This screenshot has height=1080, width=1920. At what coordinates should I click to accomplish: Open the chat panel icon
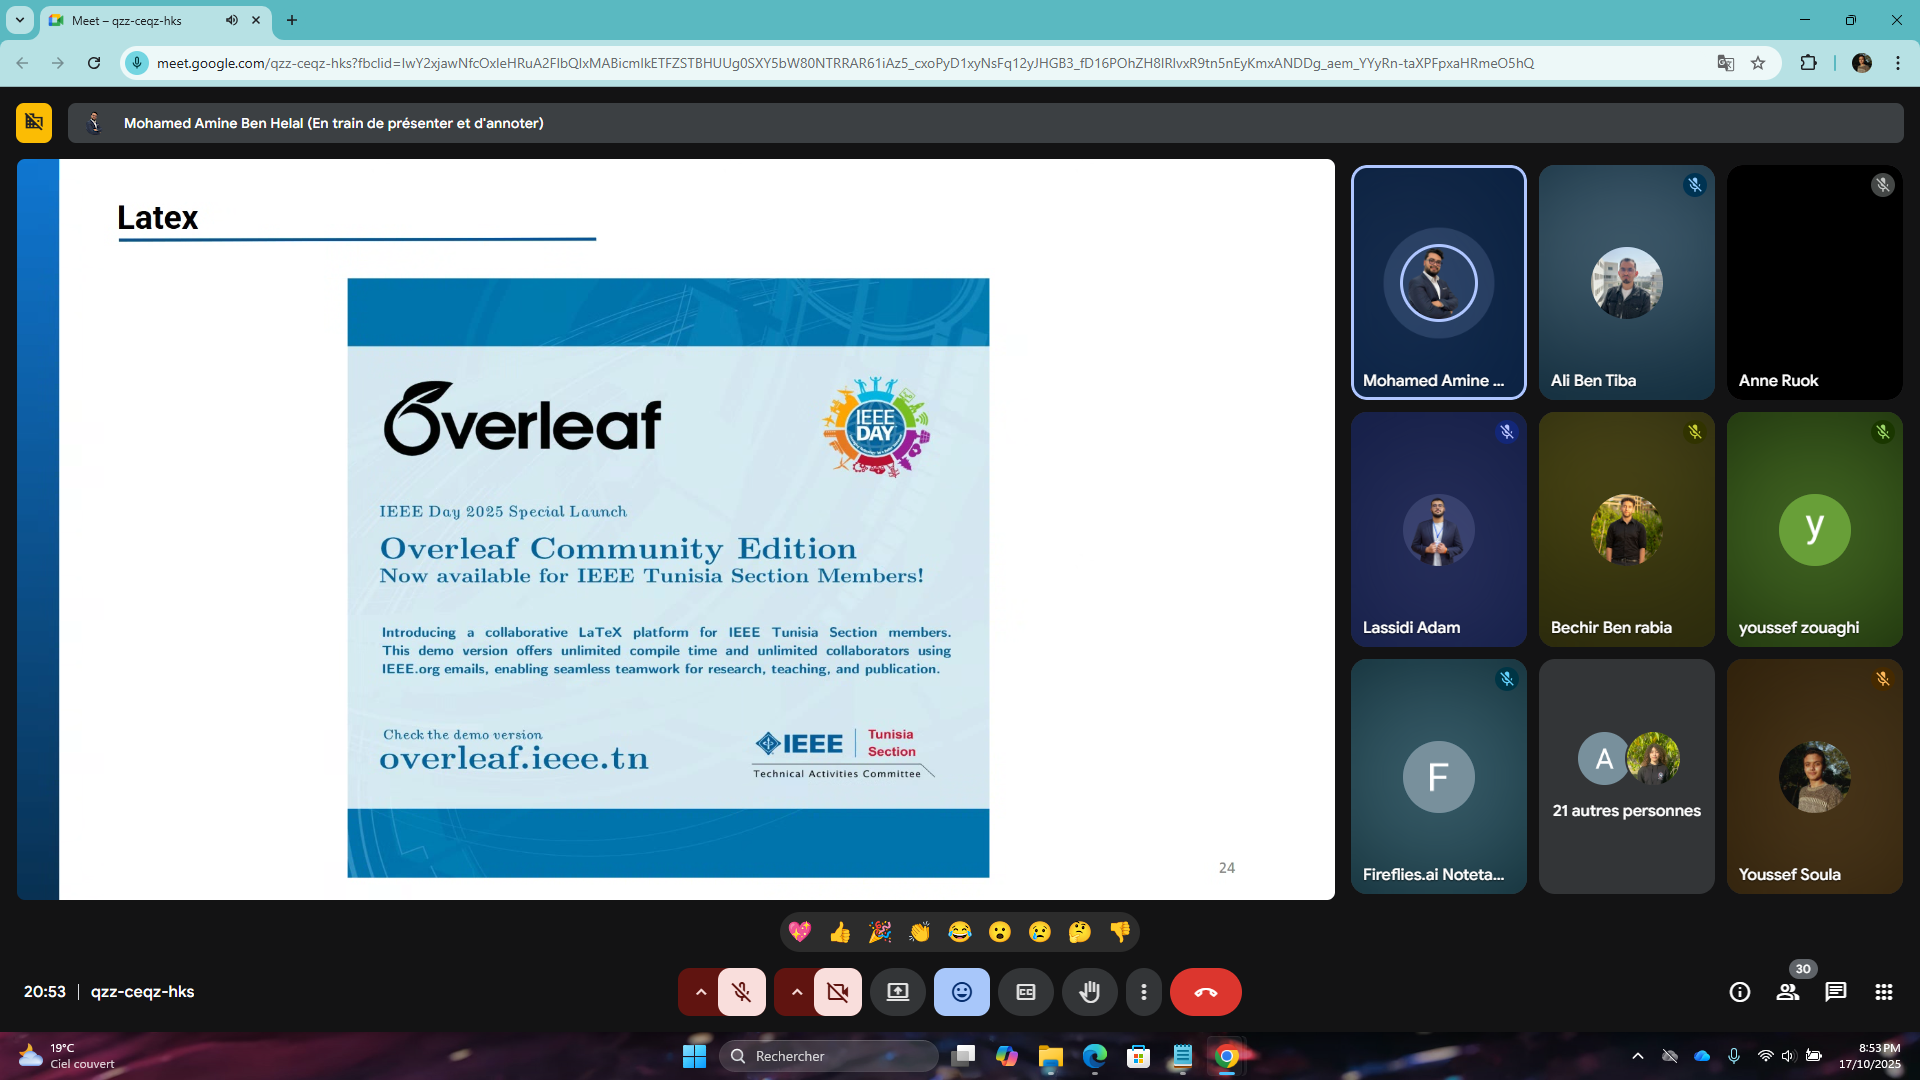point(1836,992)
